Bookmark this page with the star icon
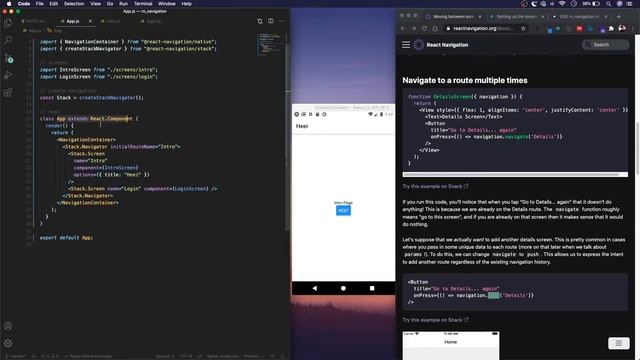This screenshot has width=640, height=360. pyautogui.click(x=523, y=29)
